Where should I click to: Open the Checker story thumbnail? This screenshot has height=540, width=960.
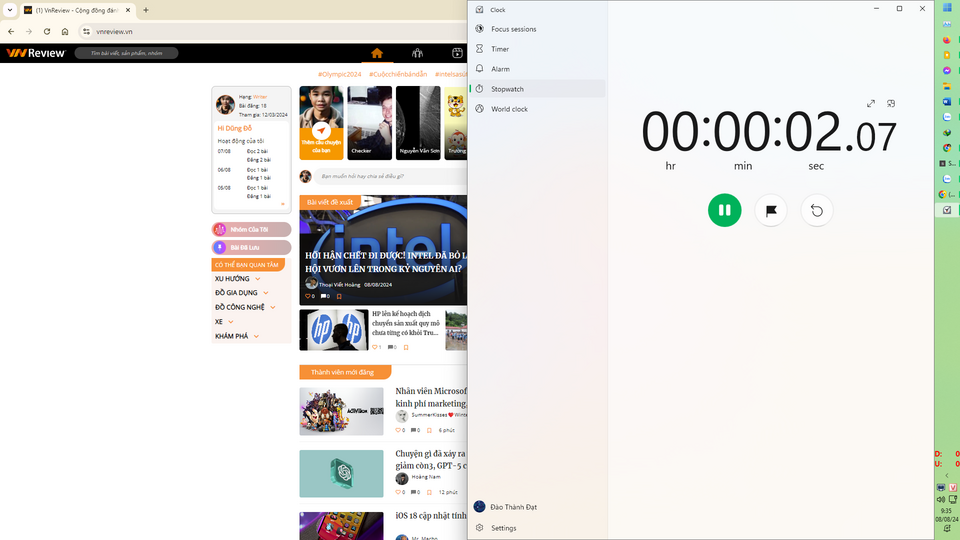coord(370,123)
